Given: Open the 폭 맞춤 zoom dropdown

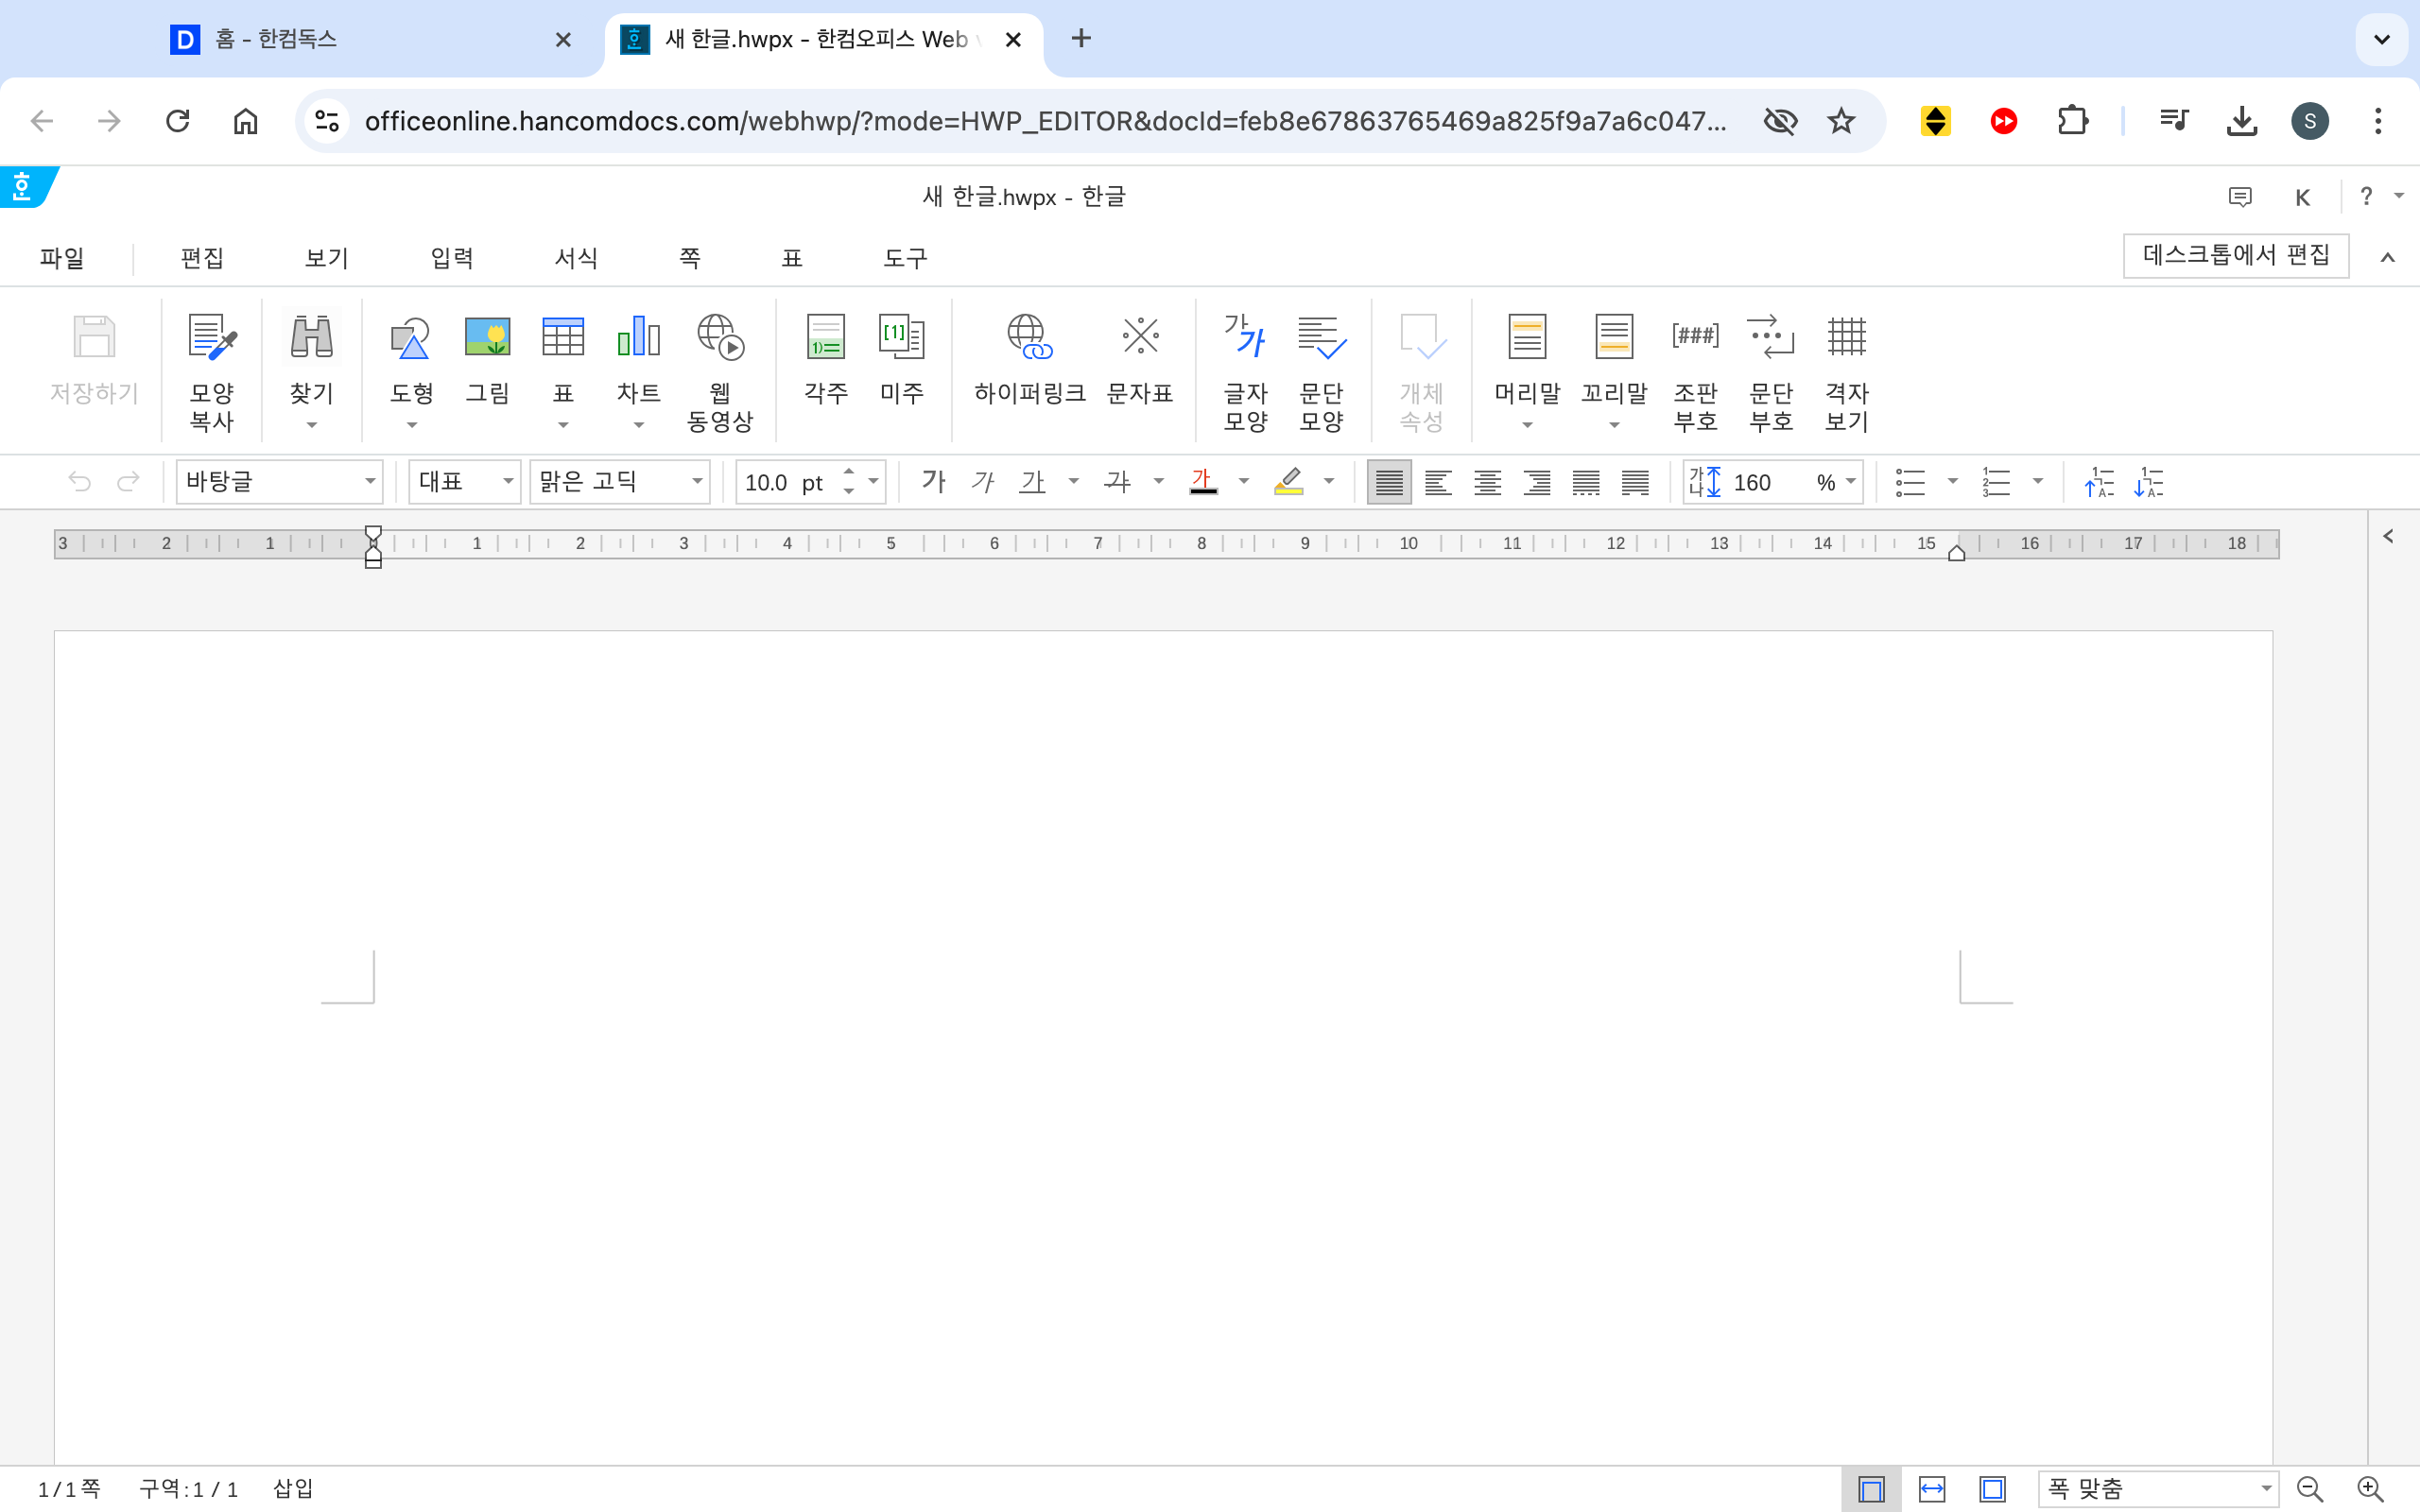Looking at the screenshot, I should pos(2264,1489).
